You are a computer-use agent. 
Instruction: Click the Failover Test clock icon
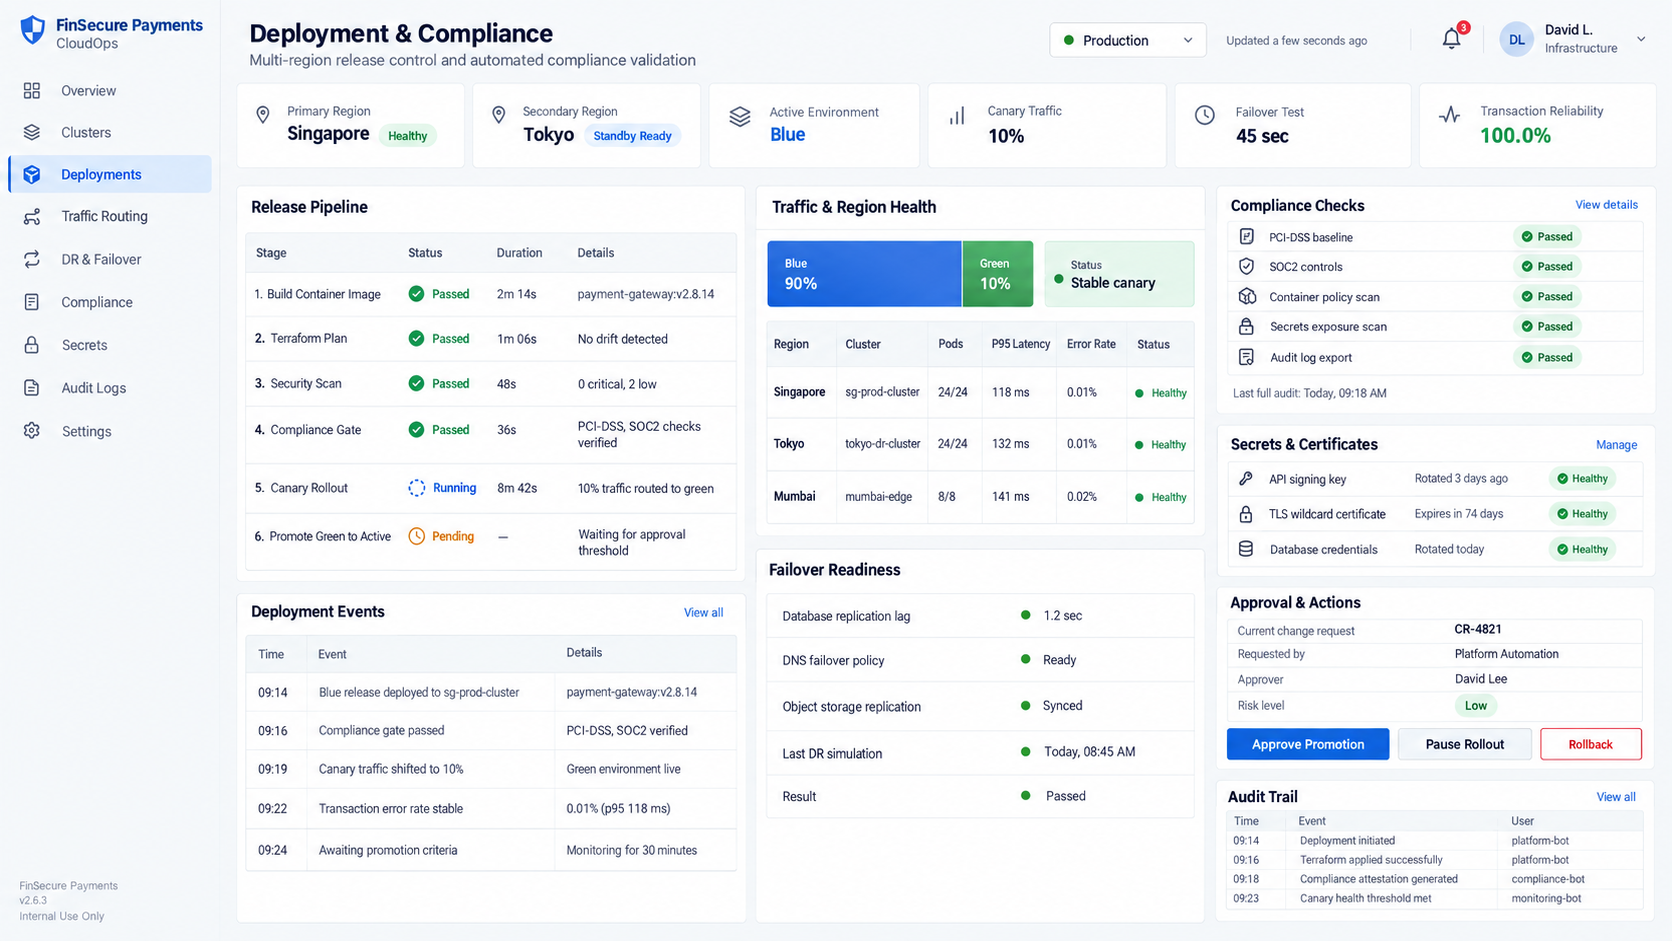tap(1205, 115)
